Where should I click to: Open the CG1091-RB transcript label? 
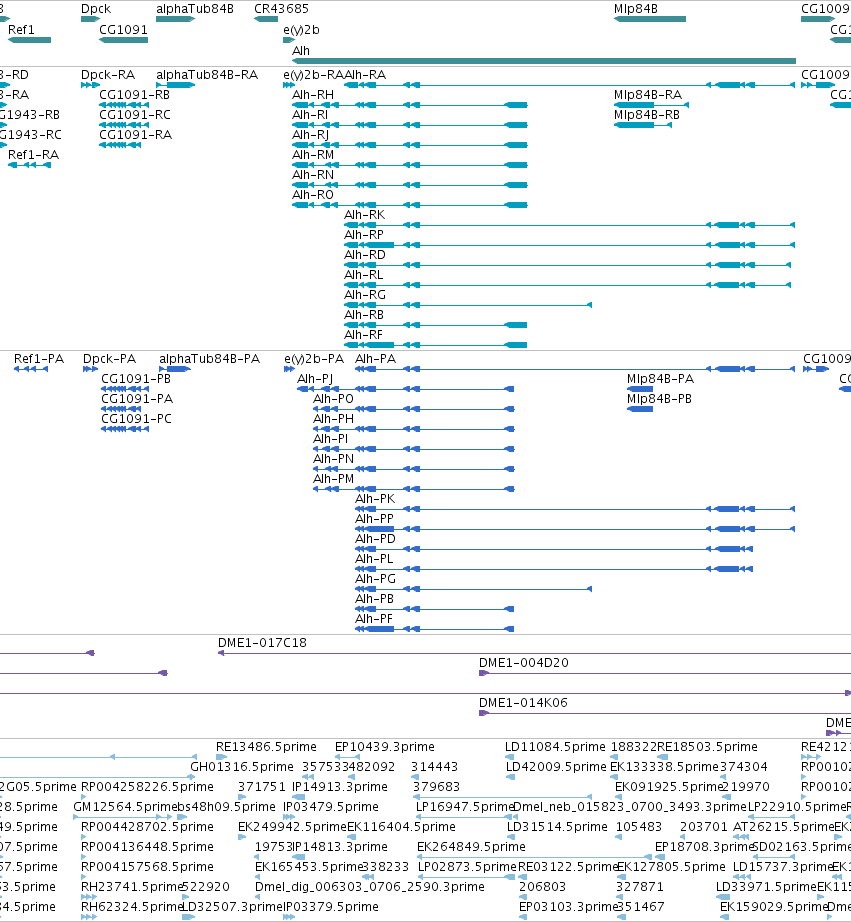click(135, 95)
